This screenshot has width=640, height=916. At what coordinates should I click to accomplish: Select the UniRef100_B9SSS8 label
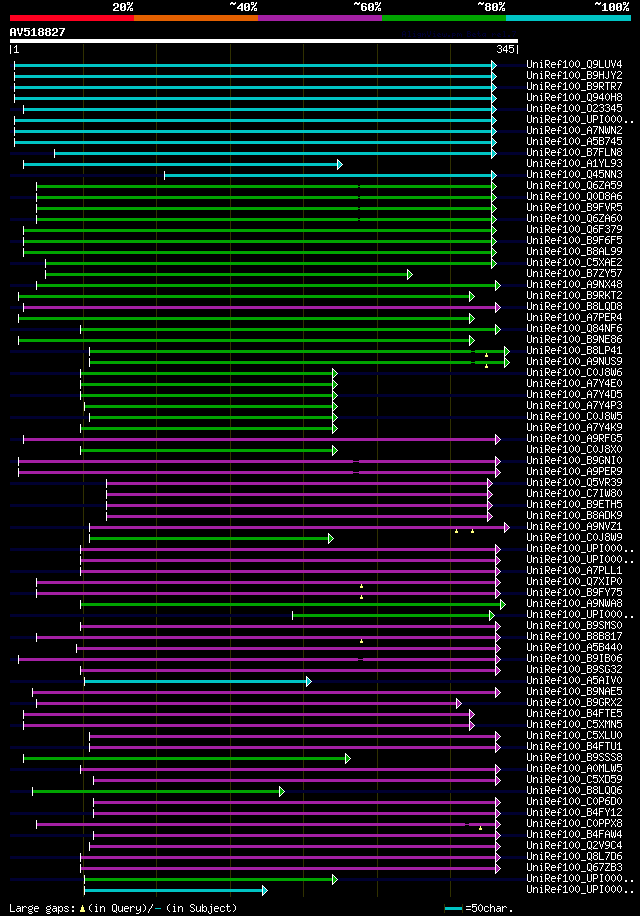pyautogui.click(x=574, y=758)
